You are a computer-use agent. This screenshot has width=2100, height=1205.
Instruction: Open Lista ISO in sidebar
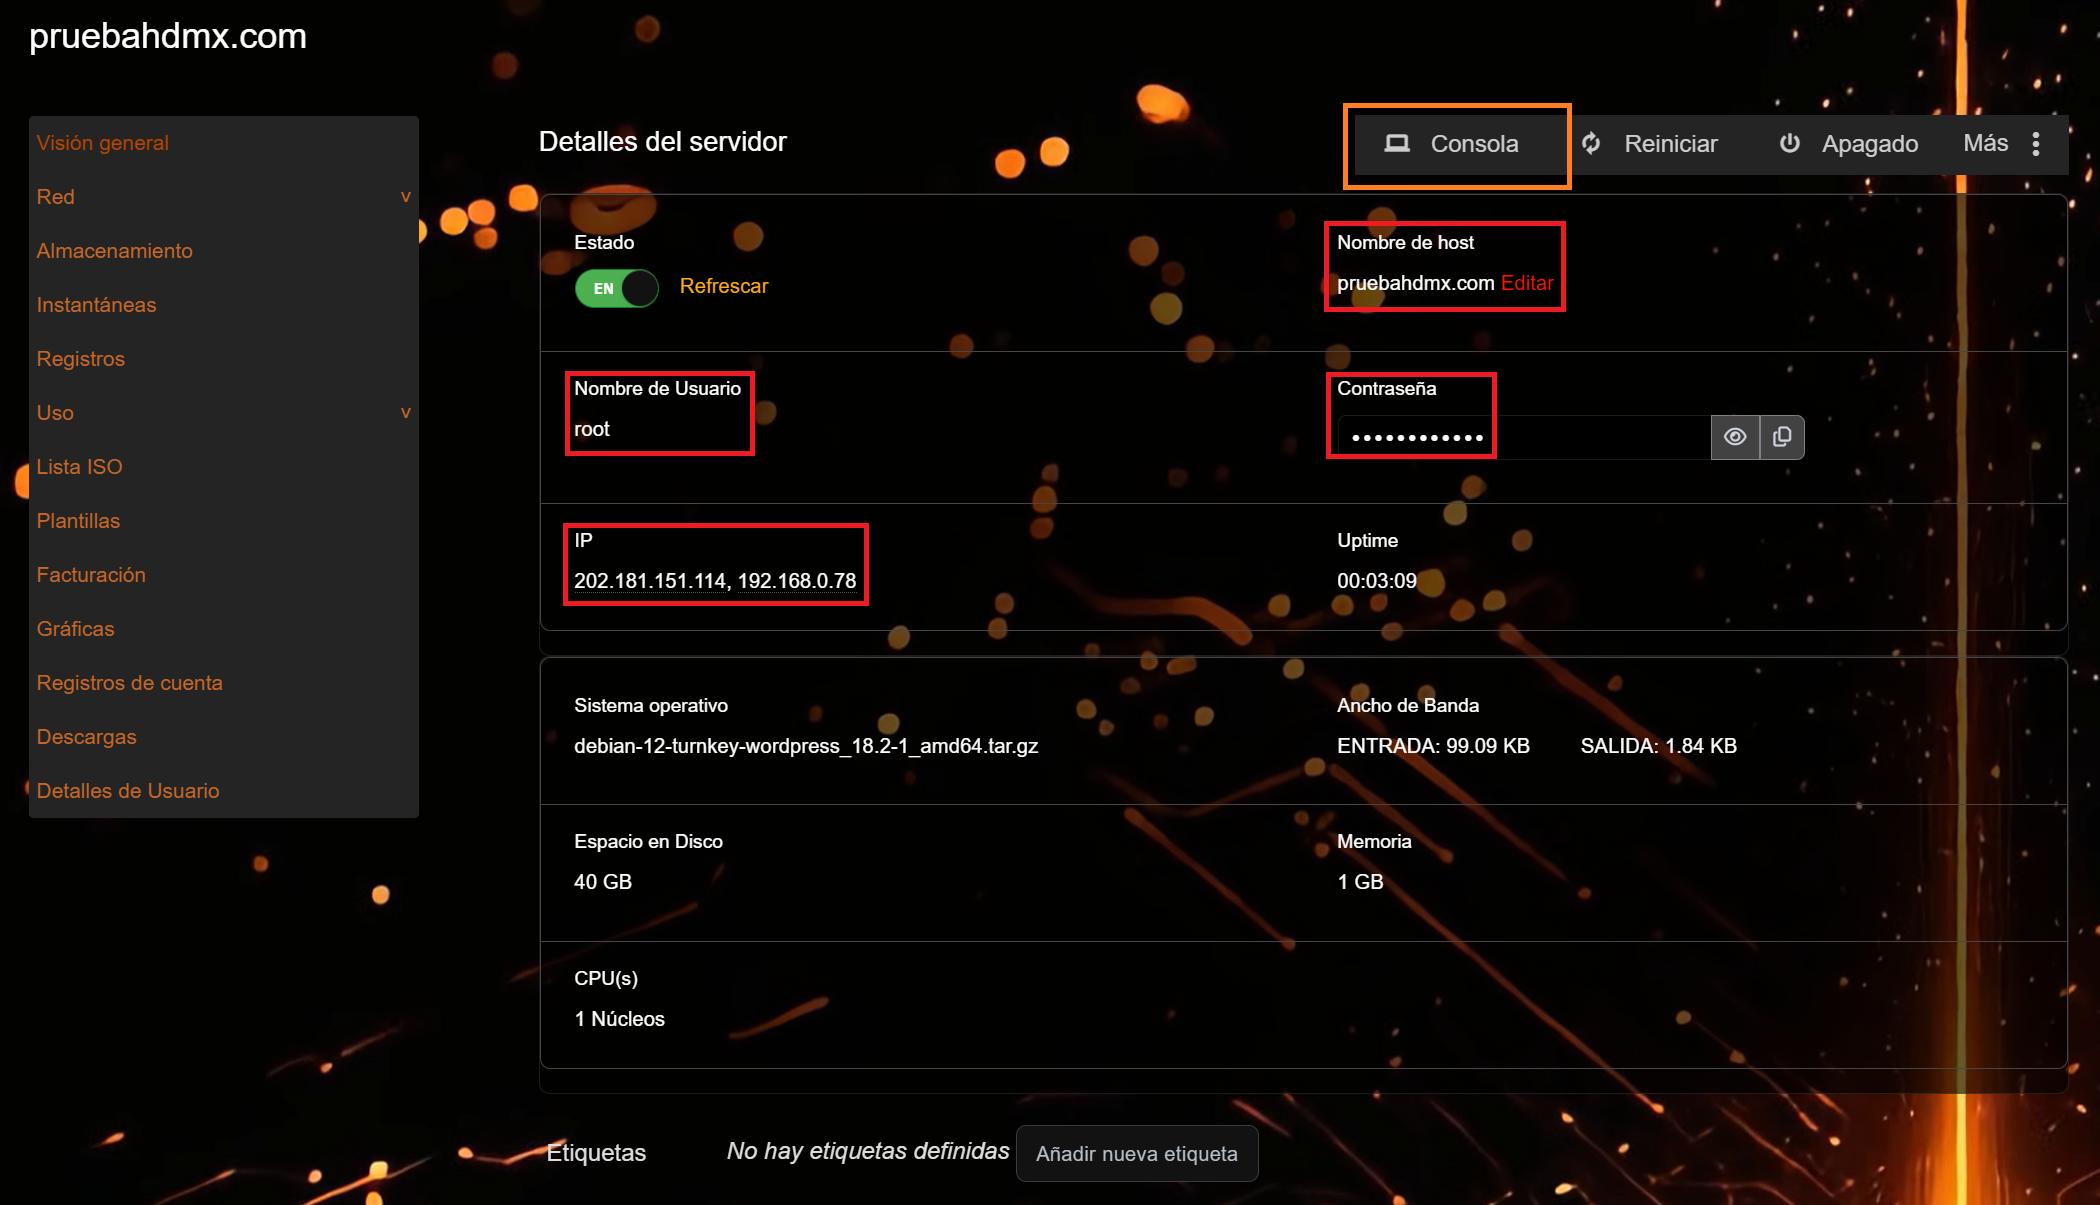(80, 467)
